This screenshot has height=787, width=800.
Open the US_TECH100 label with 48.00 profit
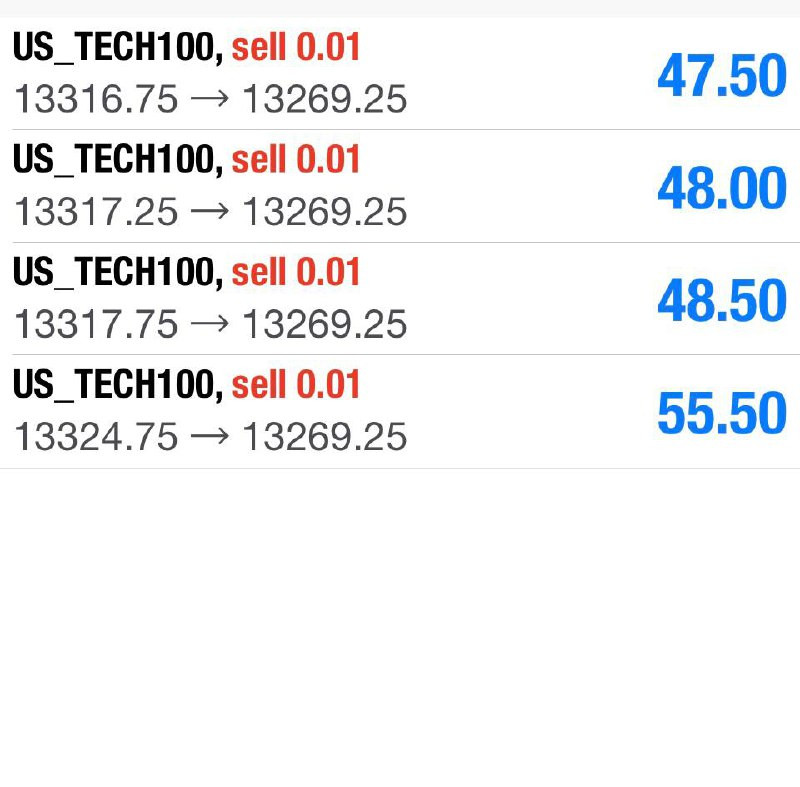click(x=118, y=160)
